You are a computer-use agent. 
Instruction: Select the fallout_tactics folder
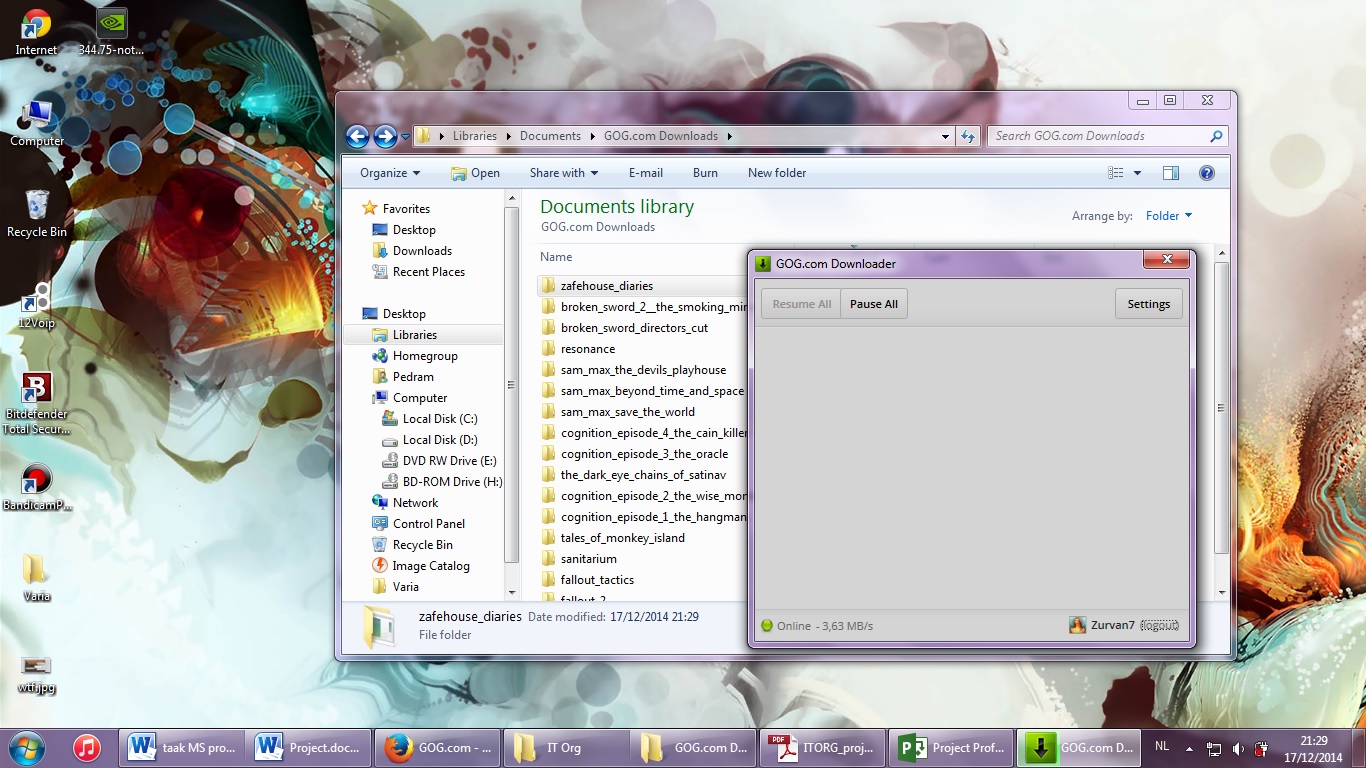597,580
